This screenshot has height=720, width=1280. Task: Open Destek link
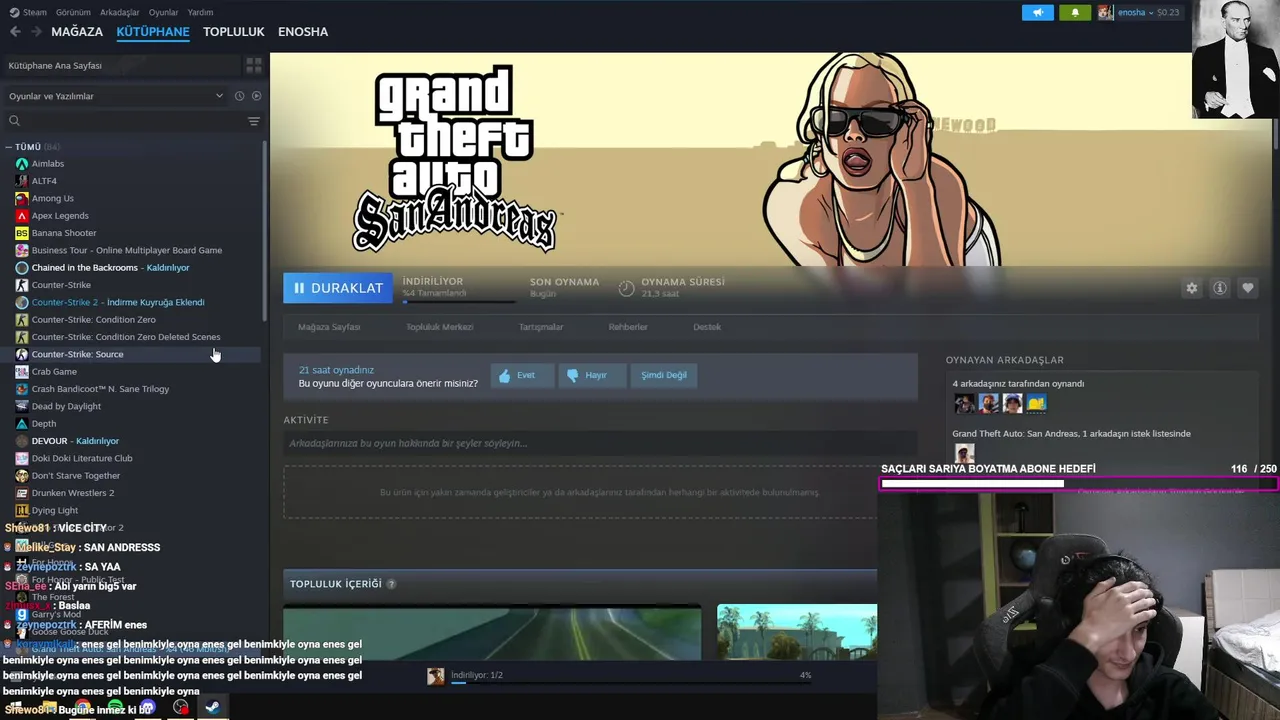(x=707, y=327)
